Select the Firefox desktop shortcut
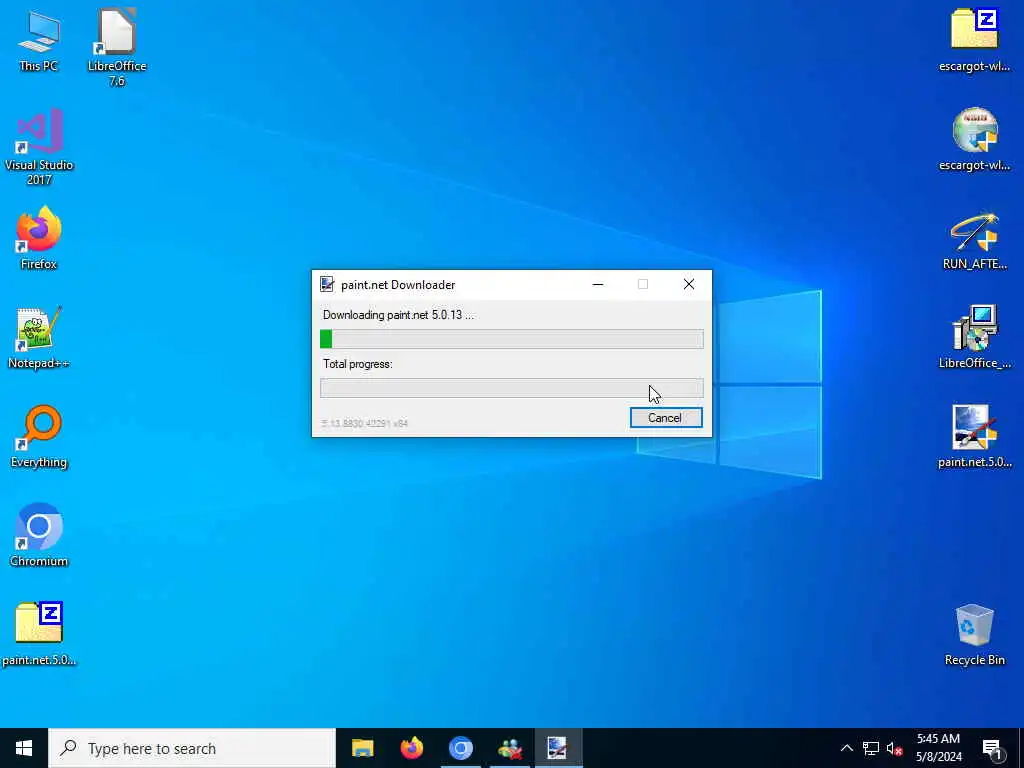The height and width of the screenshot is (768, 1024). [x=39, y=238]
